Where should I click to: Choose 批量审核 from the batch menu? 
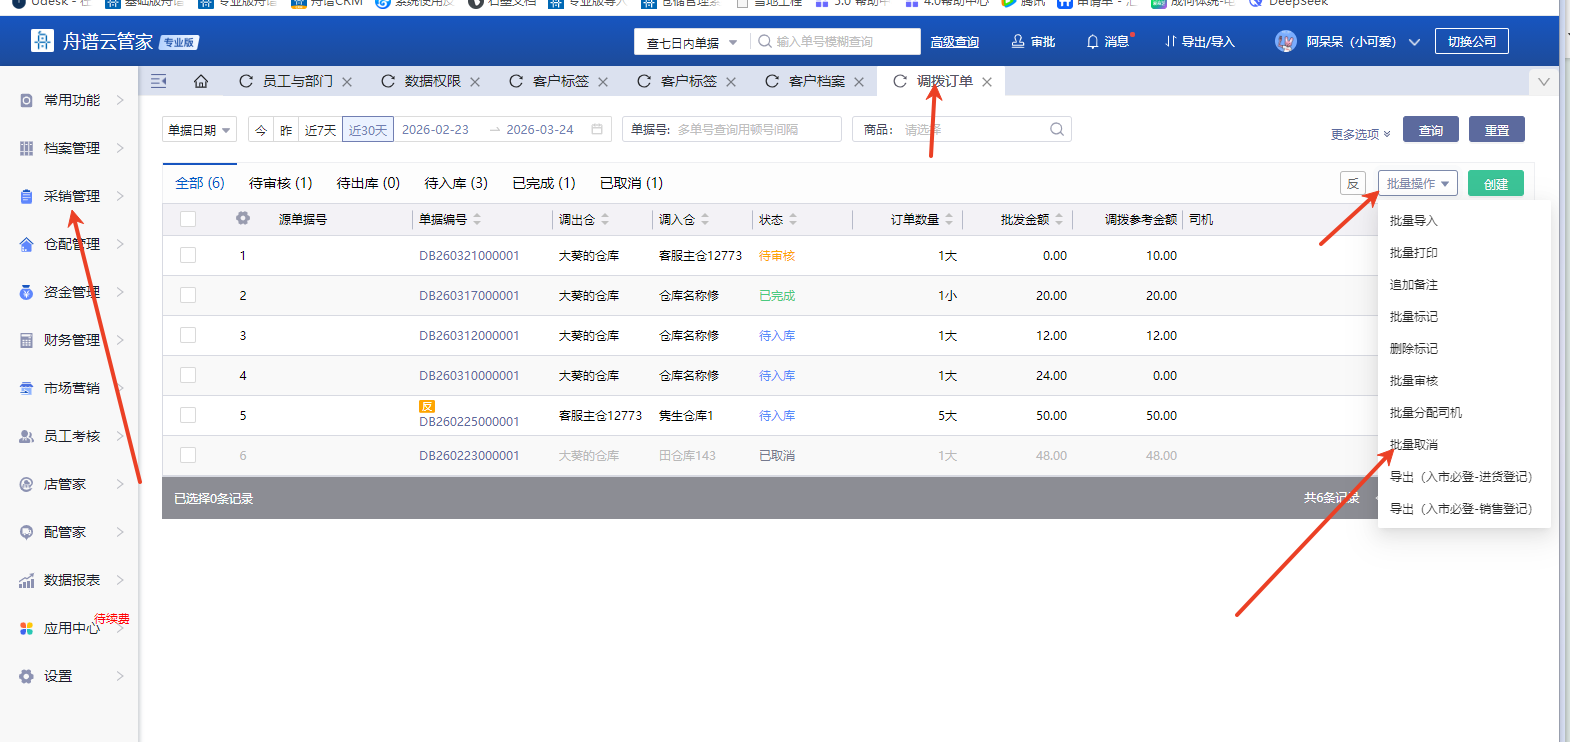point(1413,381)
